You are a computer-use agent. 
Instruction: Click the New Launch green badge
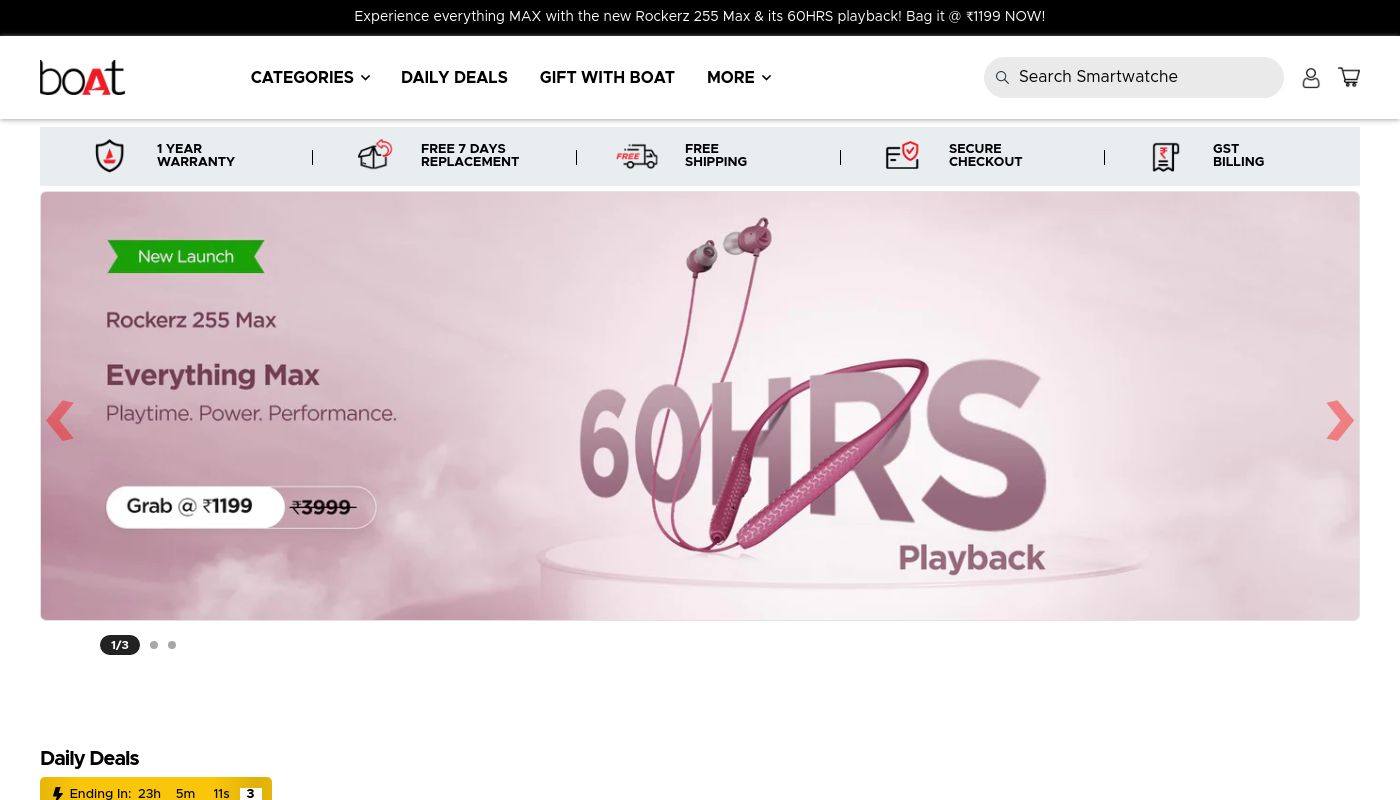pyautogui.click(x=186, y=257)
